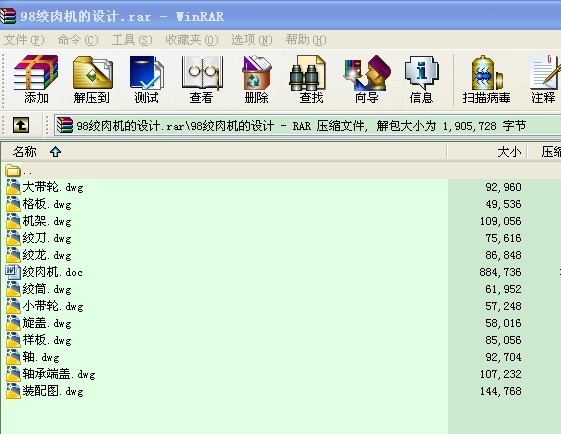Select the file 样板.dwg

pos(47,340)
